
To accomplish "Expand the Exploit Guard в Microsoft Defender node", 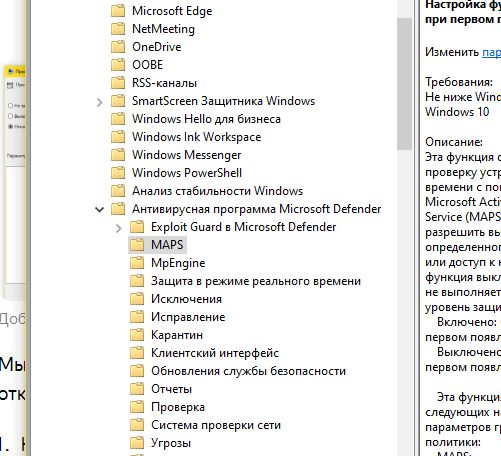I will pyautogui.click(x=118, y=228).
